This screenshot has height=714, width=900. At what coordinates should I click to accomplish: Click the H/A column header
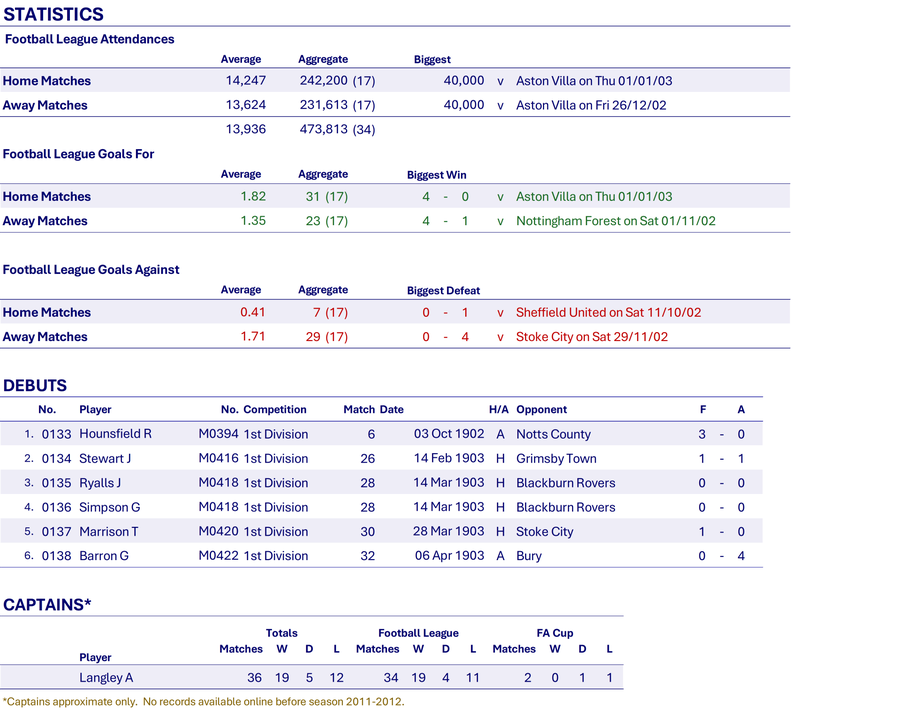pos(499,409)
